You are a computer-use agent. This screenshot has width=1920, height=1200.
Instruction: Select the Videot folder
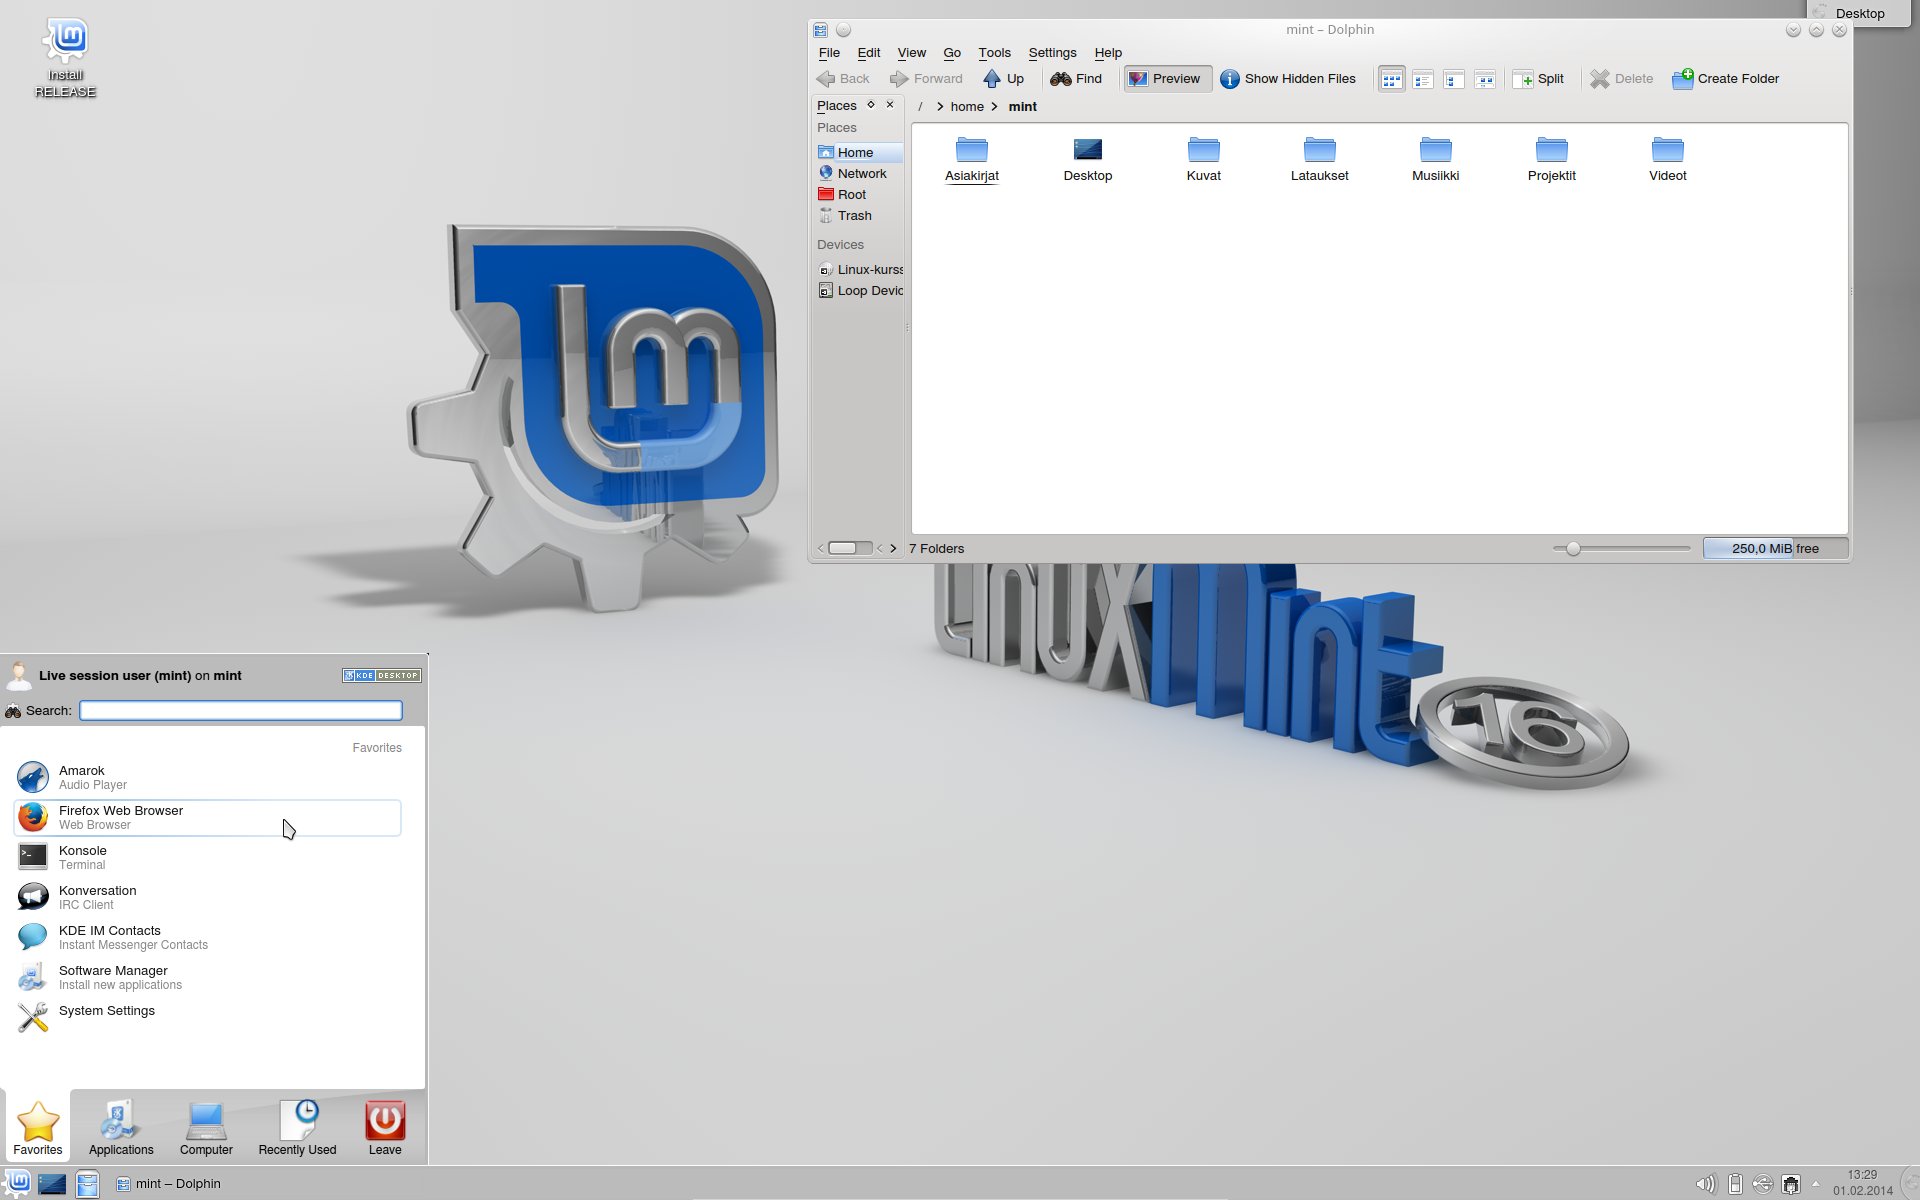coord(1668,160)
